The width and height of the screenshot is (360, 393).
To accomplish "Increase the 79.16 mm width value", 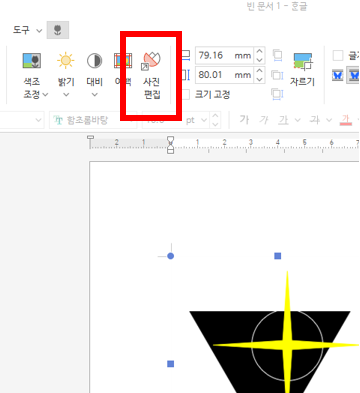I will coord(260,51).
